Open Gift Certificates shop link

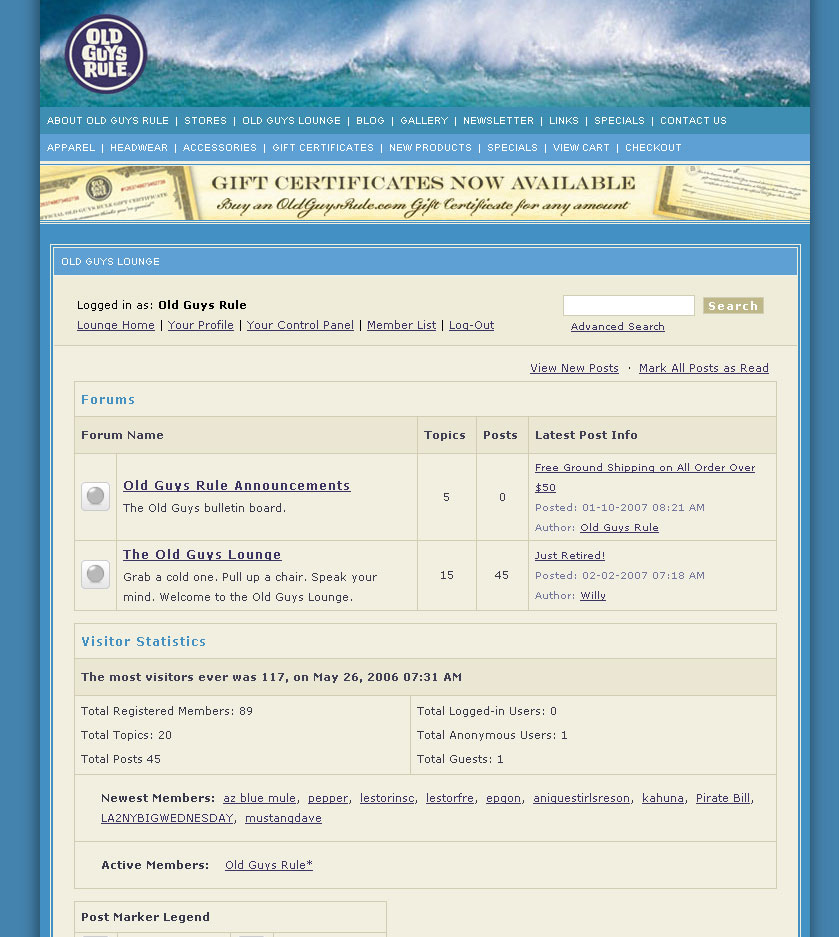click(x=323, y=148)
